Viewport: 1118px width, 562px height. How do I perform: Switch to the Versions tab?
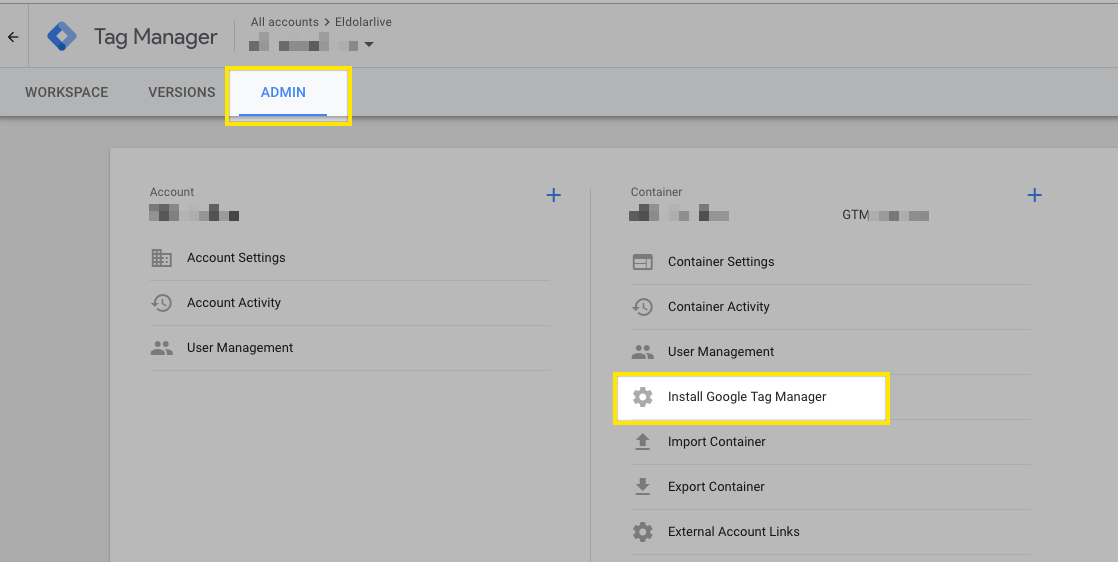(182, 93)
